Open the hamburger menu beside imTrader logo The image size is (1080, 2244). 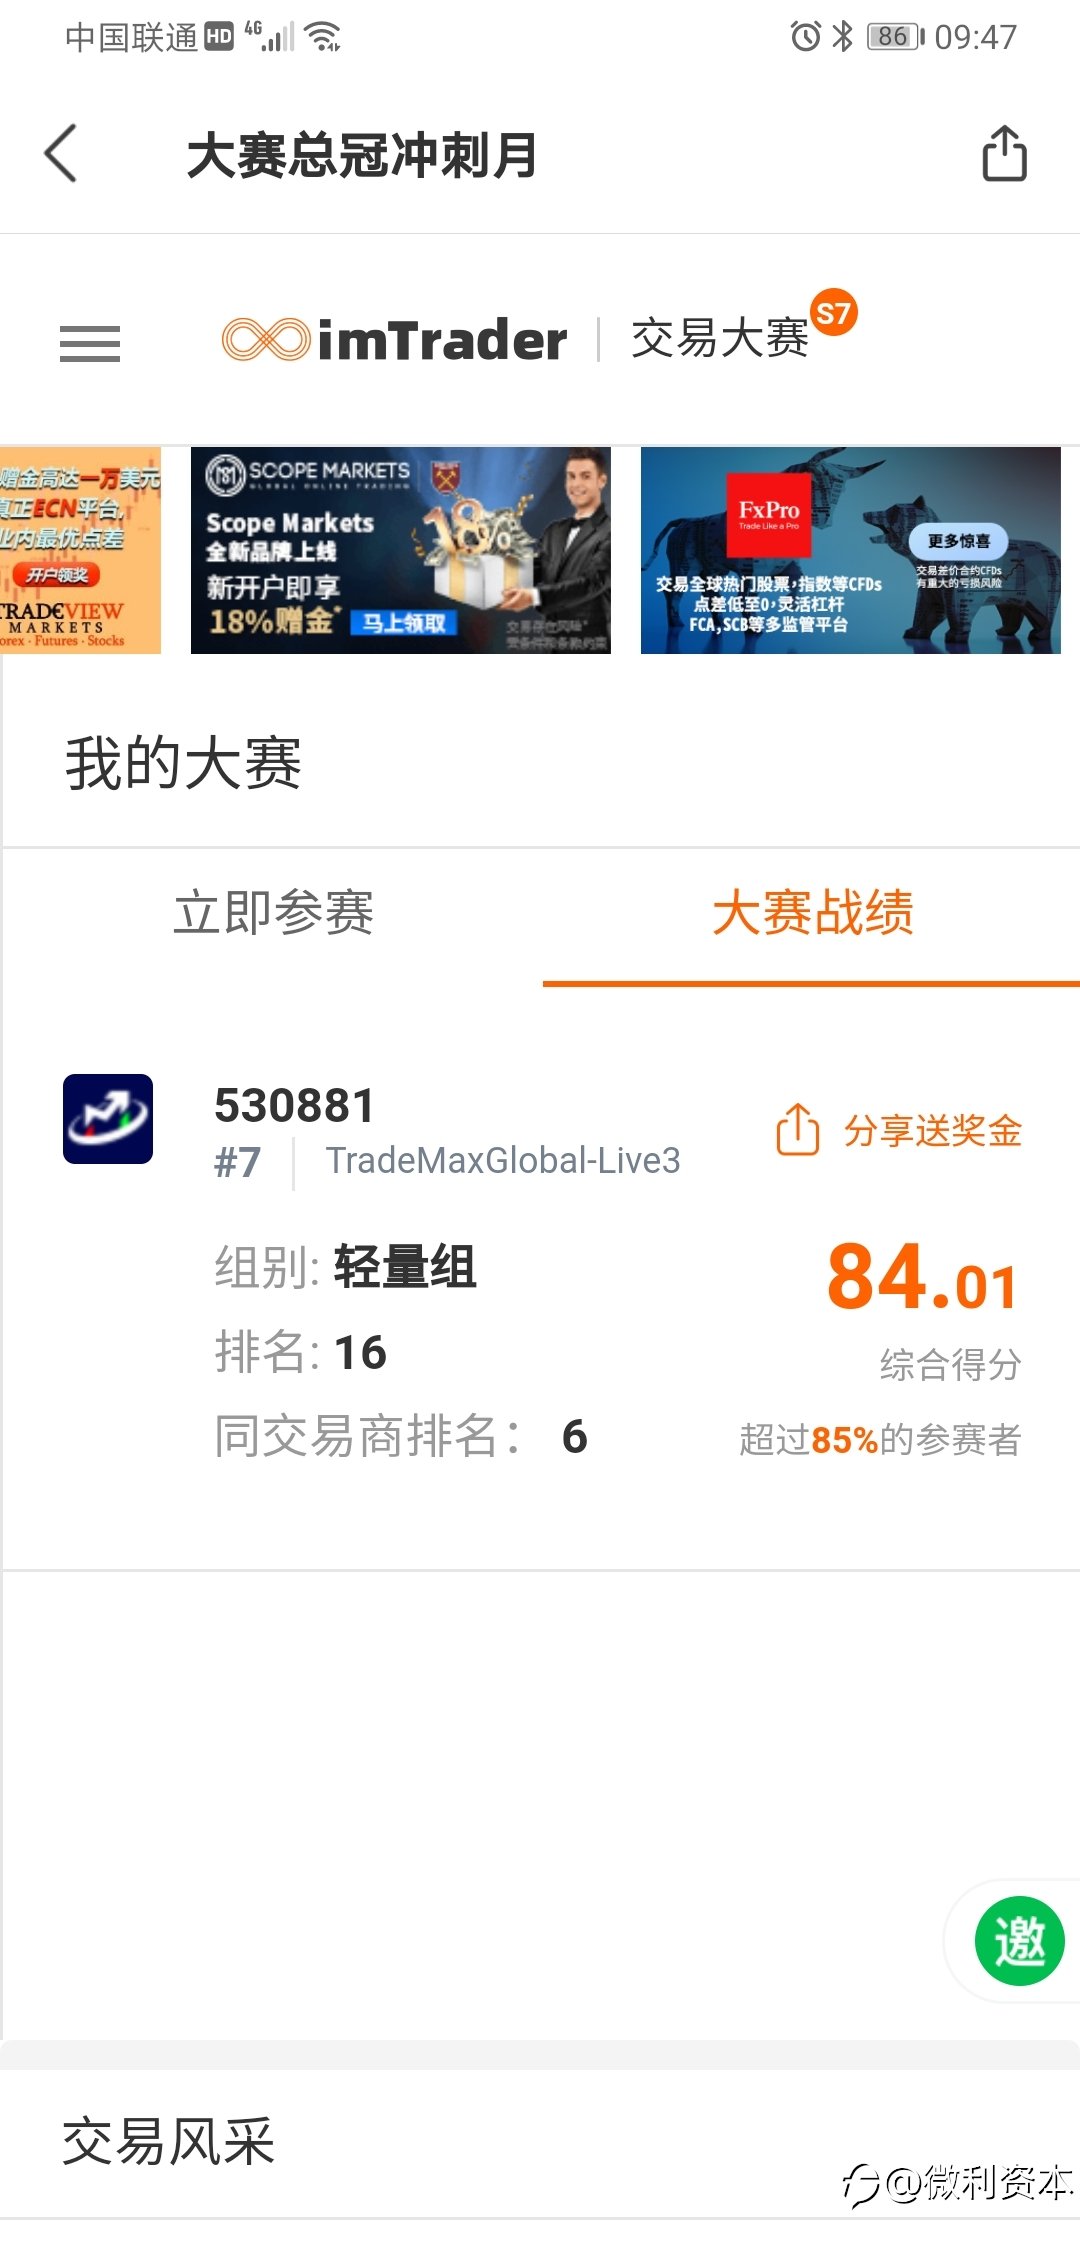click(90, 343)
